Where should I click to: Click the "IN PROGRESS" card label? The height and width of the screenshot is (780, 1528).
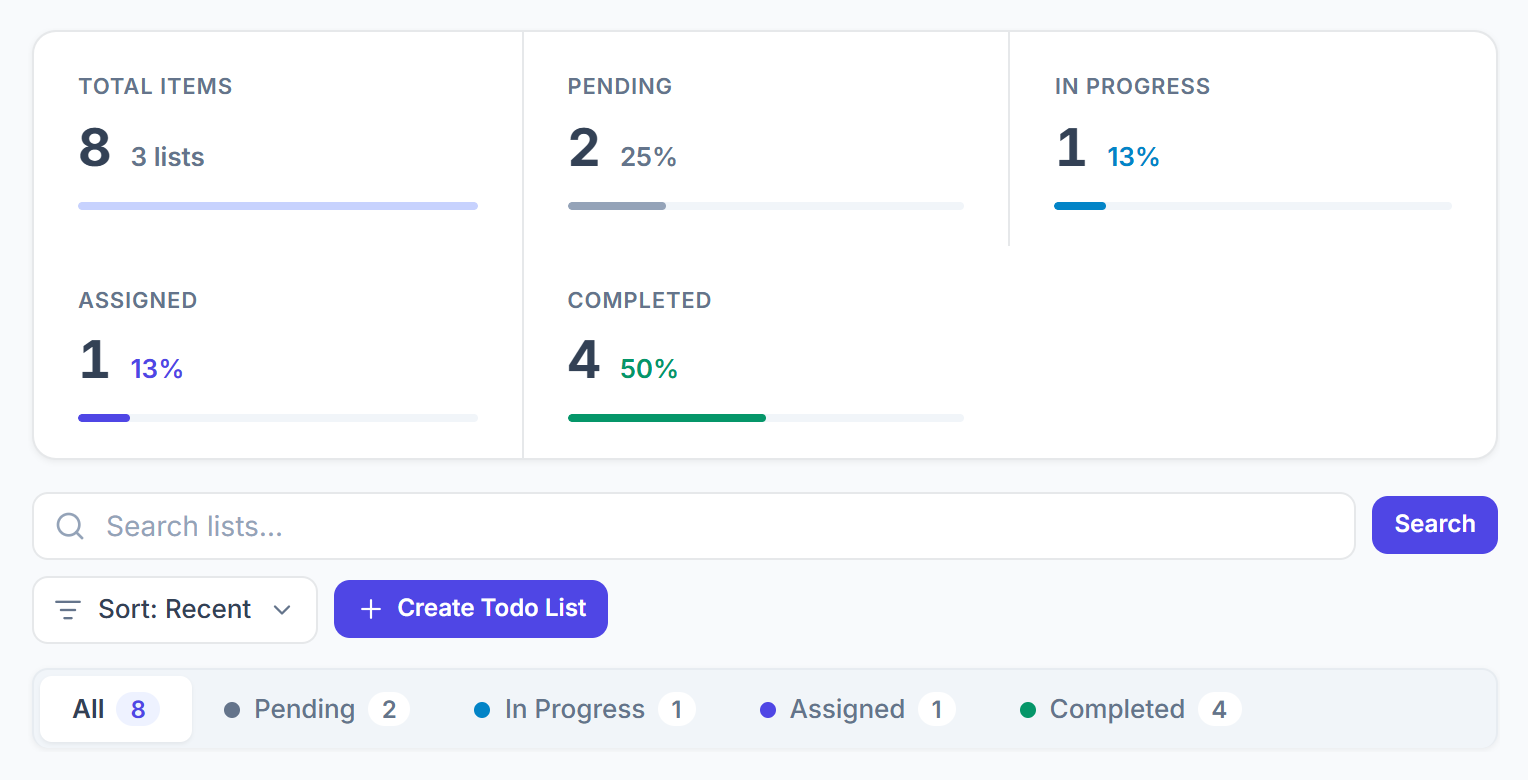(x=1132, y=87)
